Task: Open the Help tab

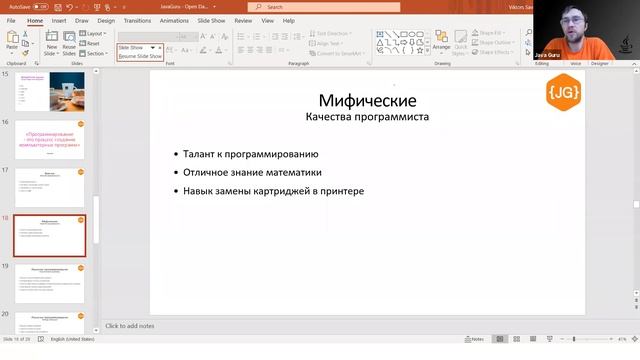Action: tap(289, 20)
